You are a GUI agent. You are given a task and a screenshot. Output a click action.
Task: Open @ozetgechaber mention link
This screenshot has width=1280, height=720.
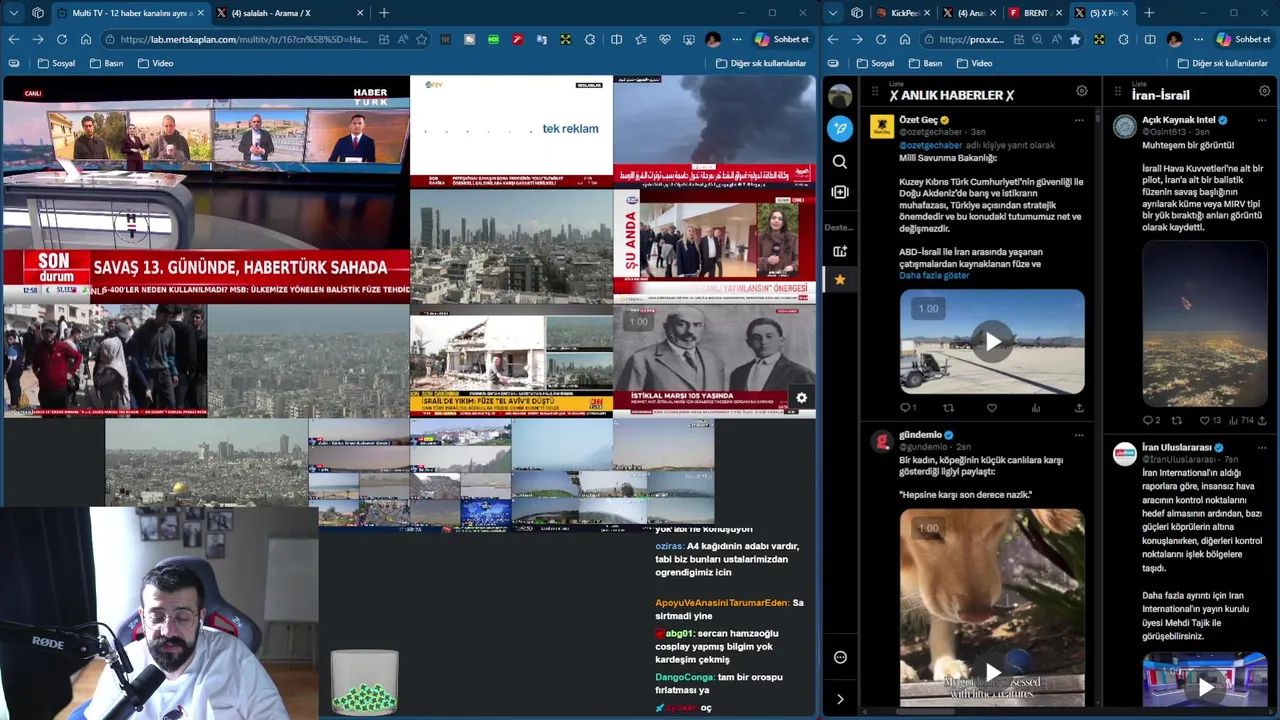(930, 145)
